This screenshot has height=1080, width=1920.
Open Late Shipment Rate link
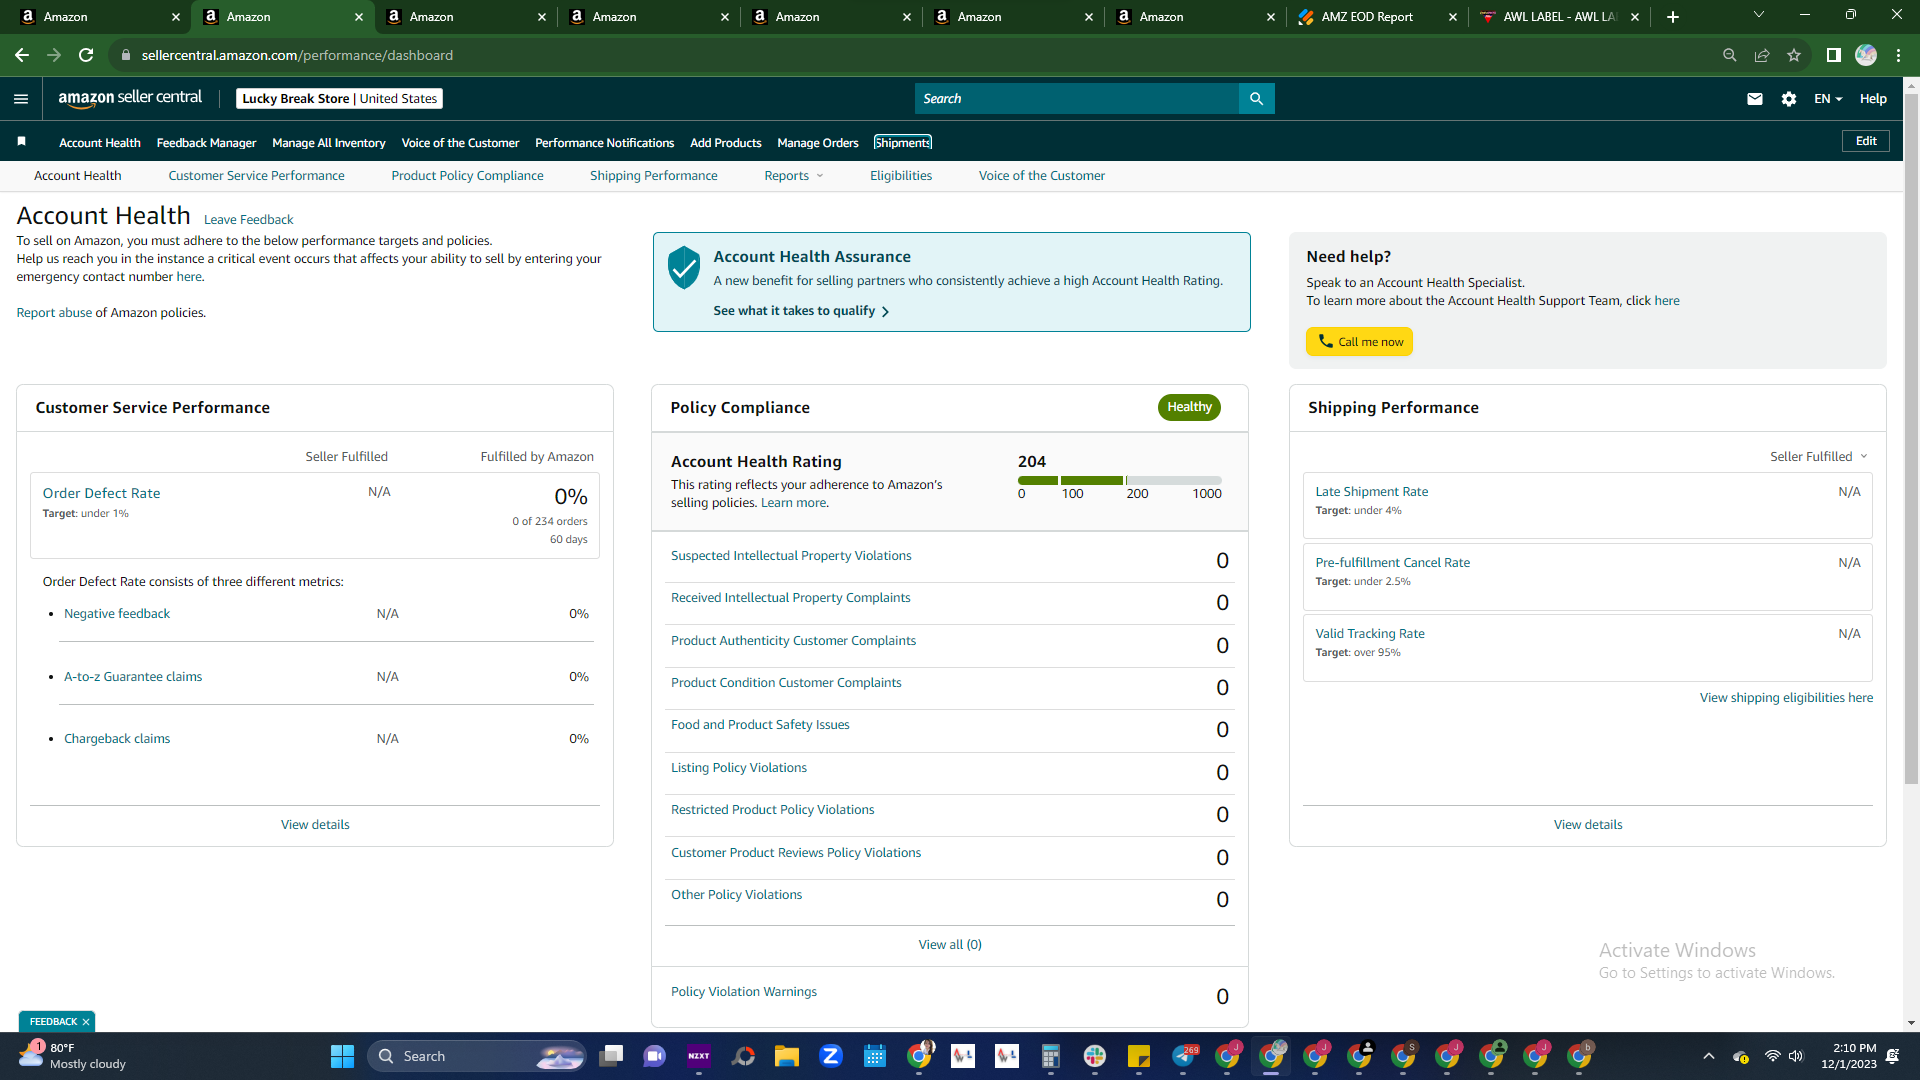pos(1371,492)
